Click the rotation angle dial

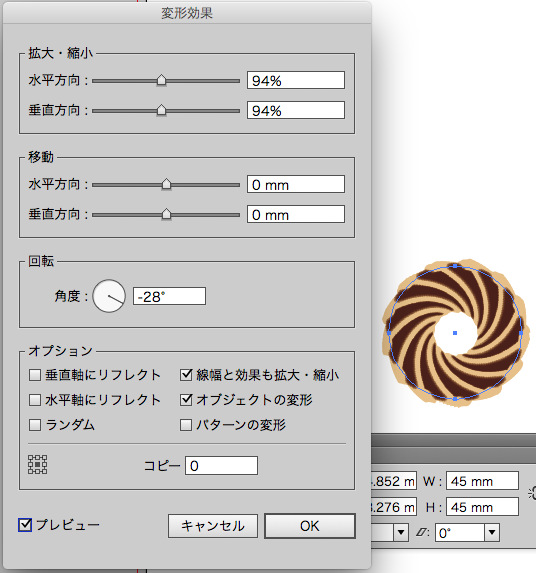tap(109, 296)
